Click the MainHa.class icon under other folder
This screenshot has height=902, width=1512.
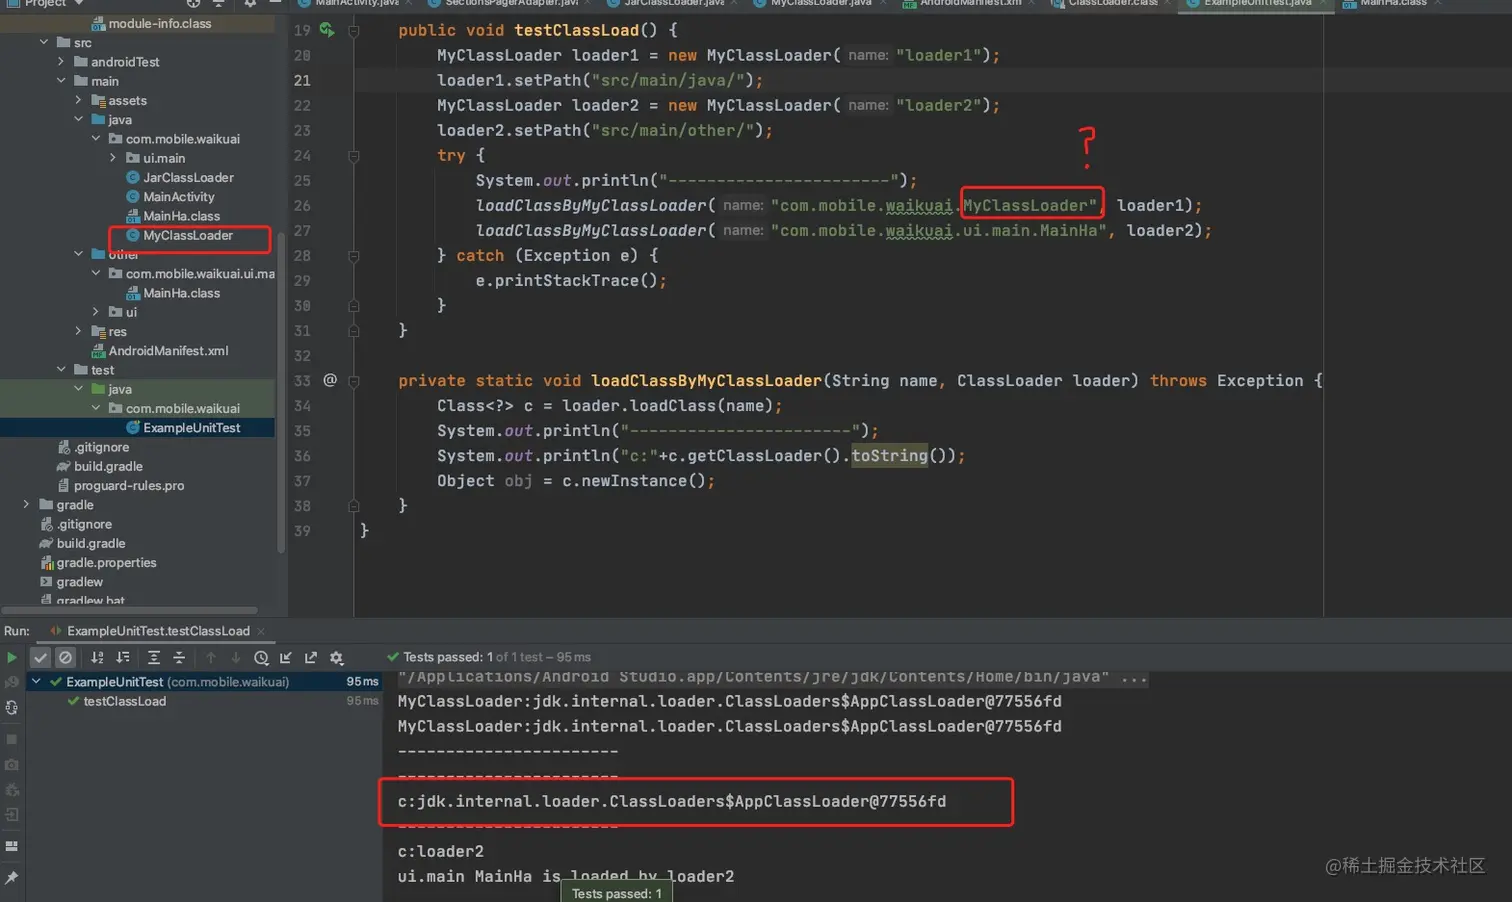[133, 293]
